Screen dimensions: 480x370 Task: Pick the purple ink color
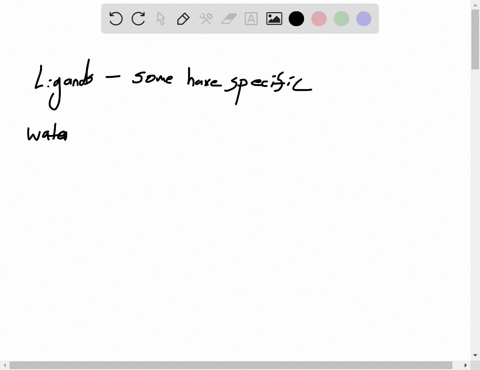(x=364, y=19)
